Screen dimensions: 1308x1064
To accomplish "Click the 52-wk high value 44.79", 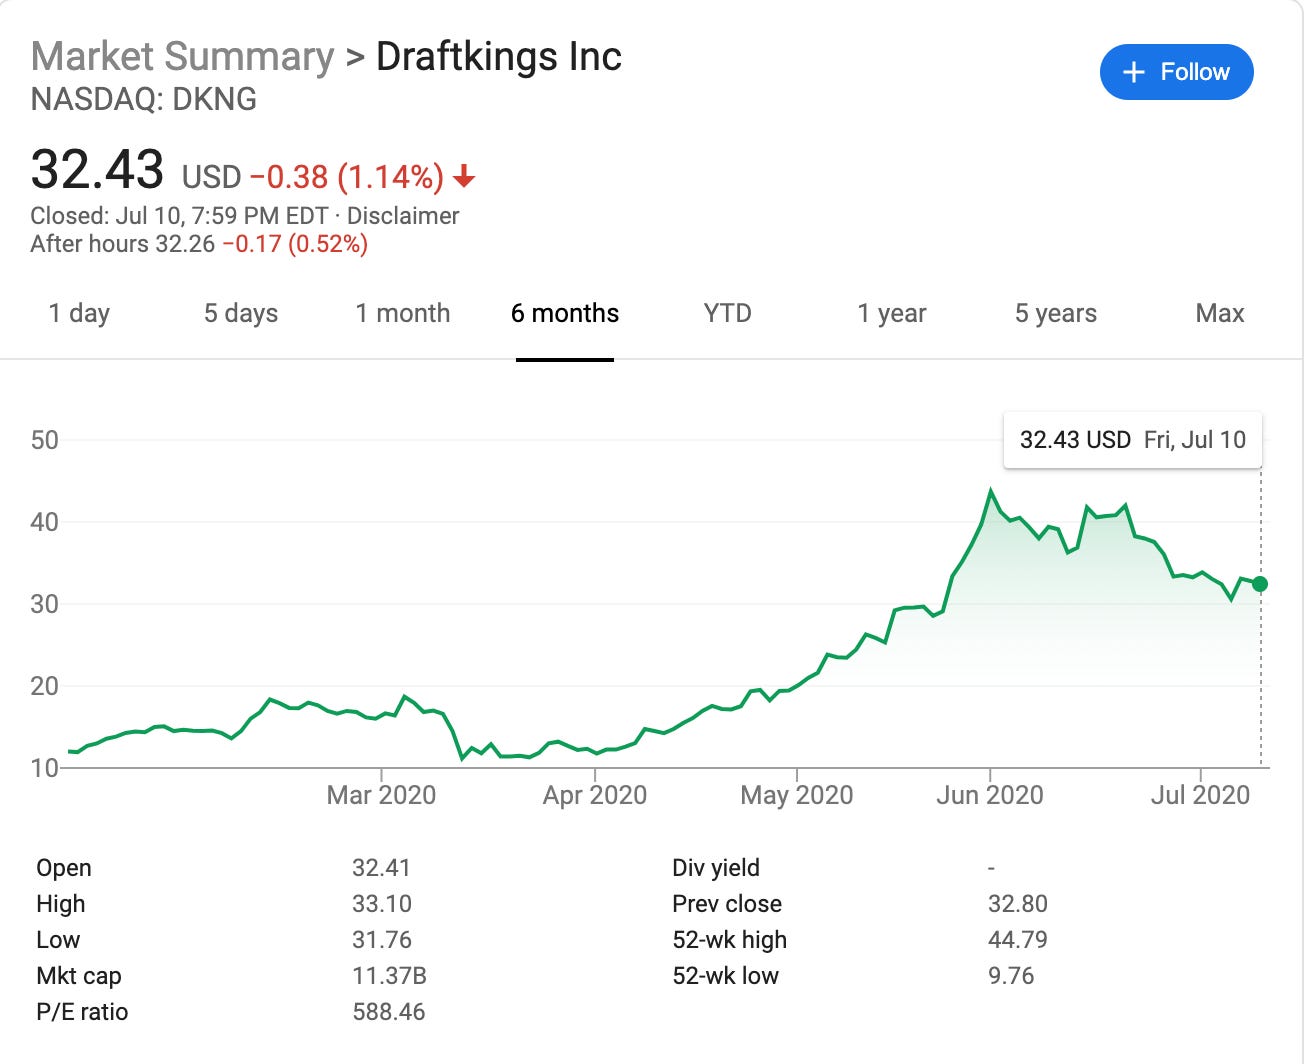I will pyautogui.click(x=1018, y=940).
